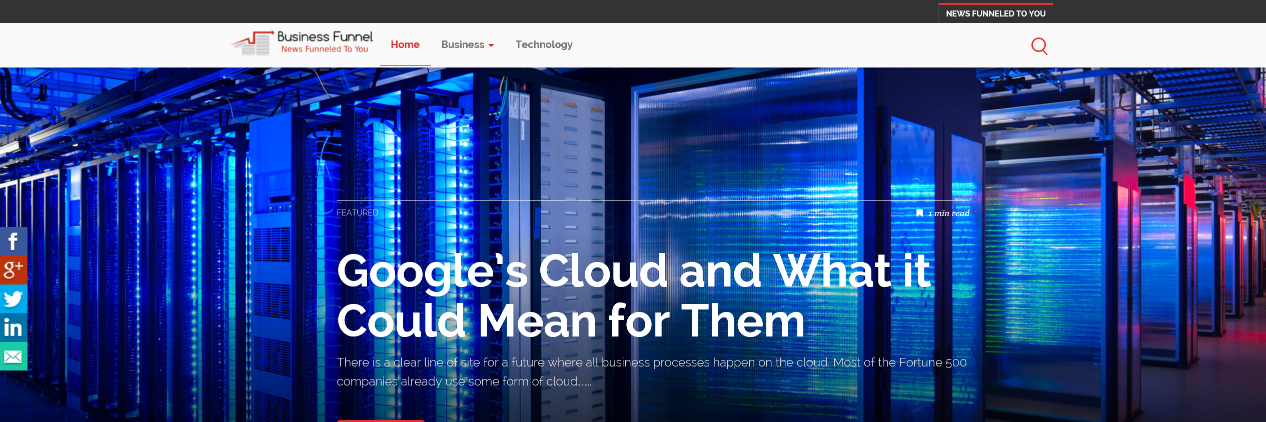This screenshot has height=422, width=1266.
Task: Go to the Home menu item
Action: coord(405,45)
